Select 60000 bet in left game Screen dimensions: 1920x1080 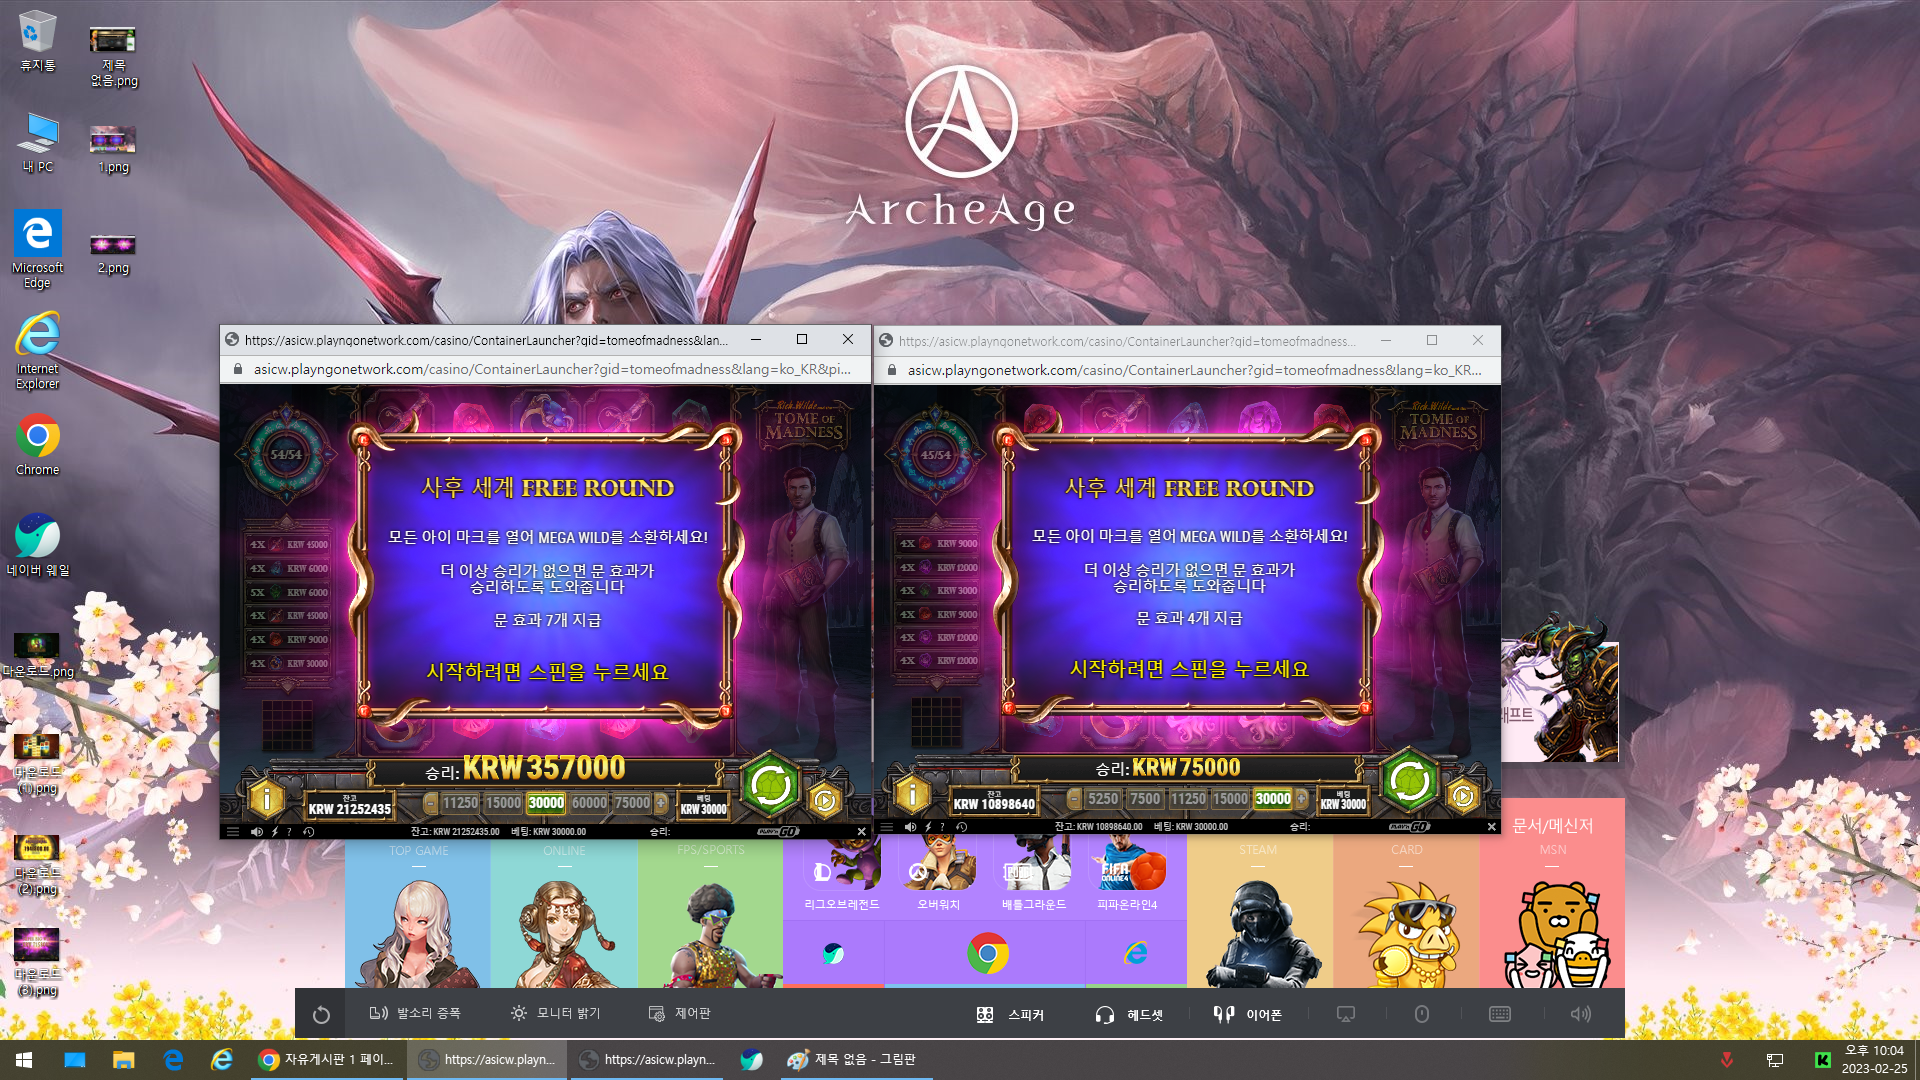(589, 803)
